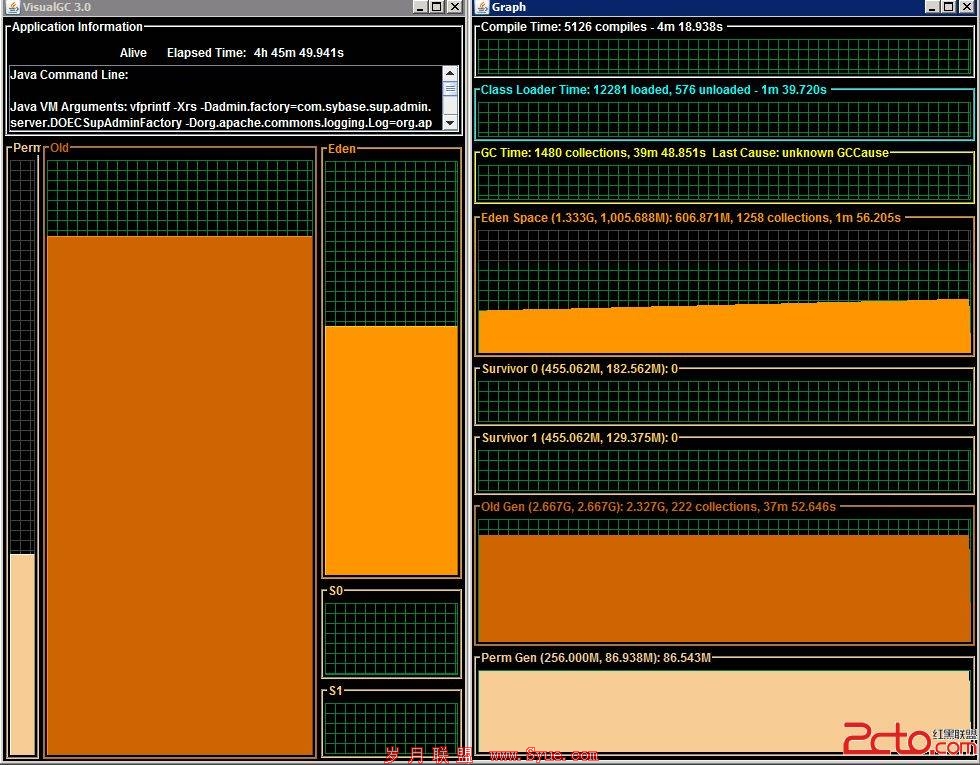Click the Old generation usage bar

180,495
